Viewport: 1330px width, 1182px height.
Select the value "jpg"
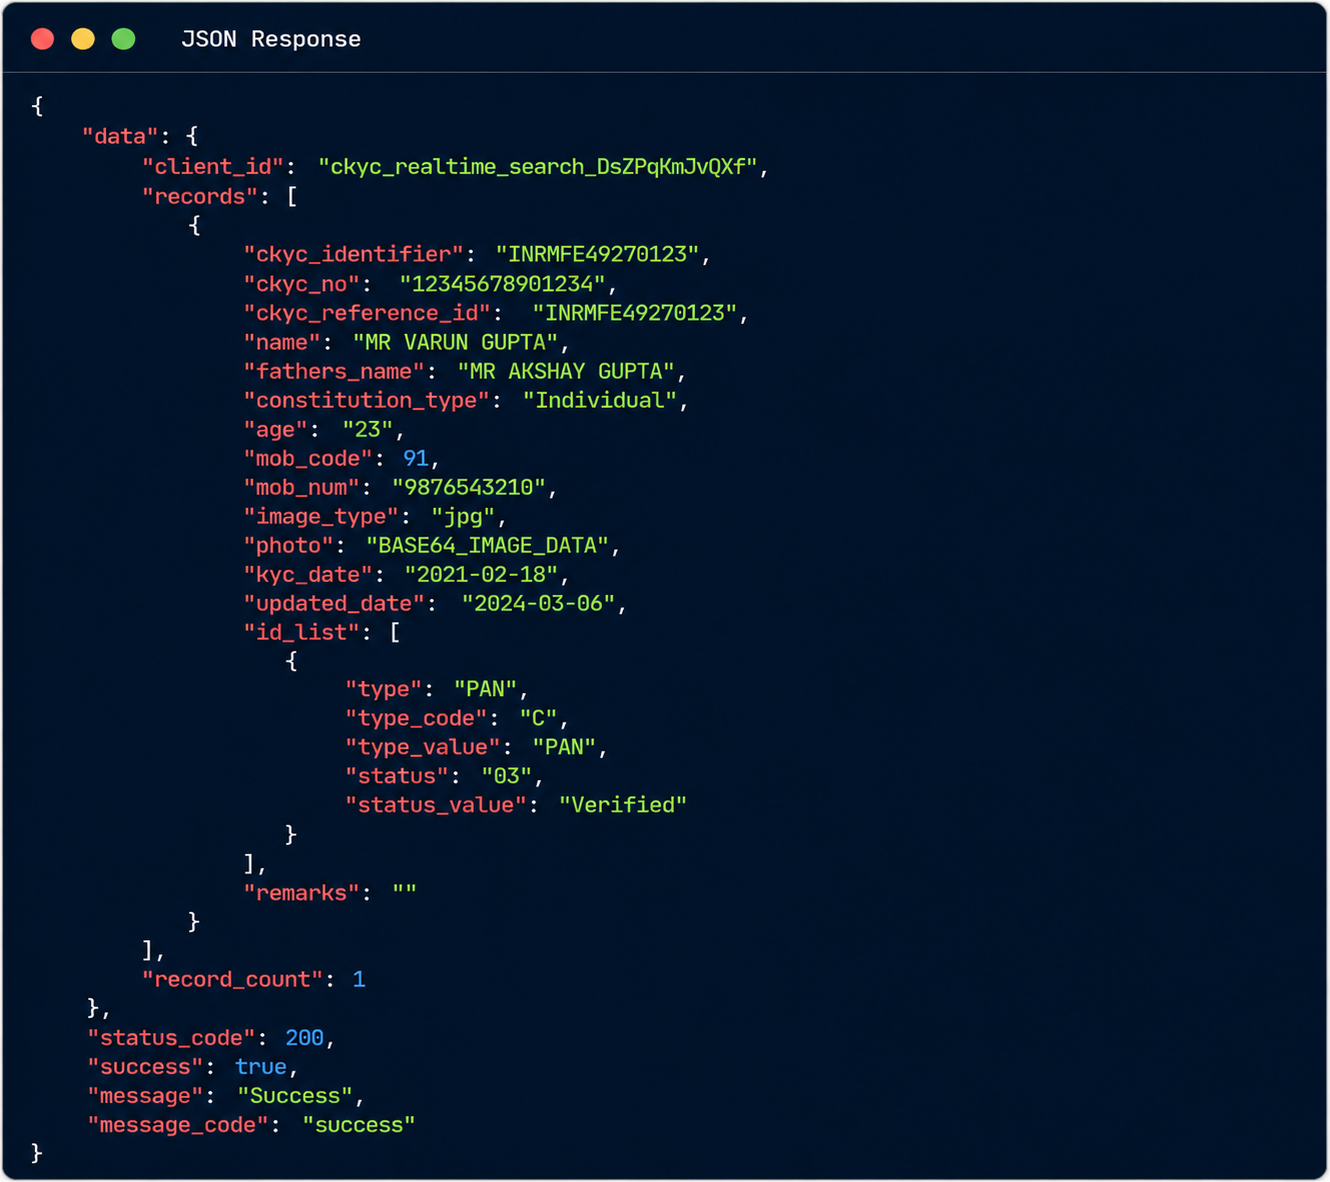click(x=463, y=516)
